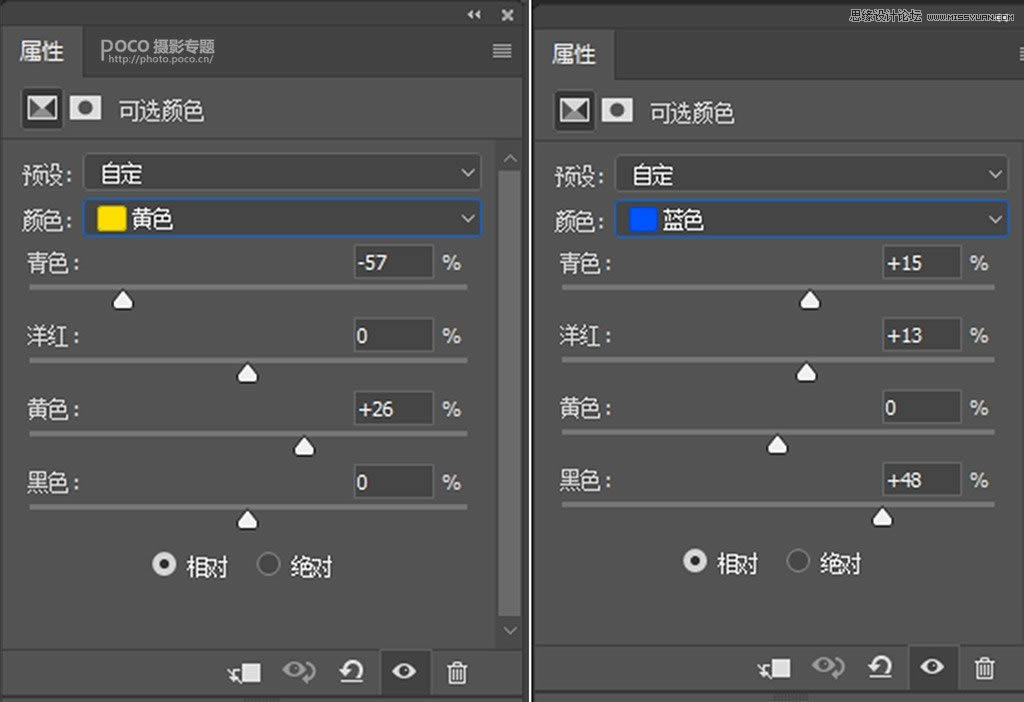Screen dimensions: 1024x702
Task: Select 绝对 radio button in left panel
Action: 268,565
